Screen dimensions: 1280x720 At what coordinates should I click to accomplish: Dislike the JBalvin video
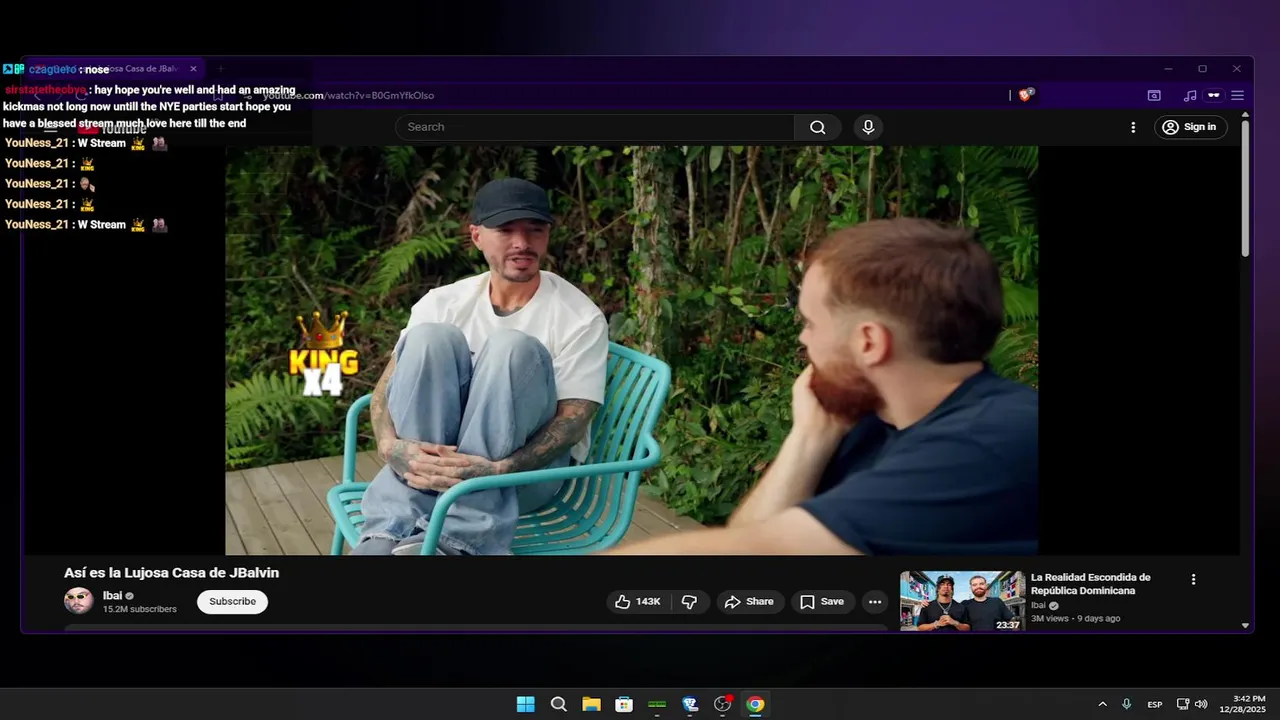click(689, 601)
